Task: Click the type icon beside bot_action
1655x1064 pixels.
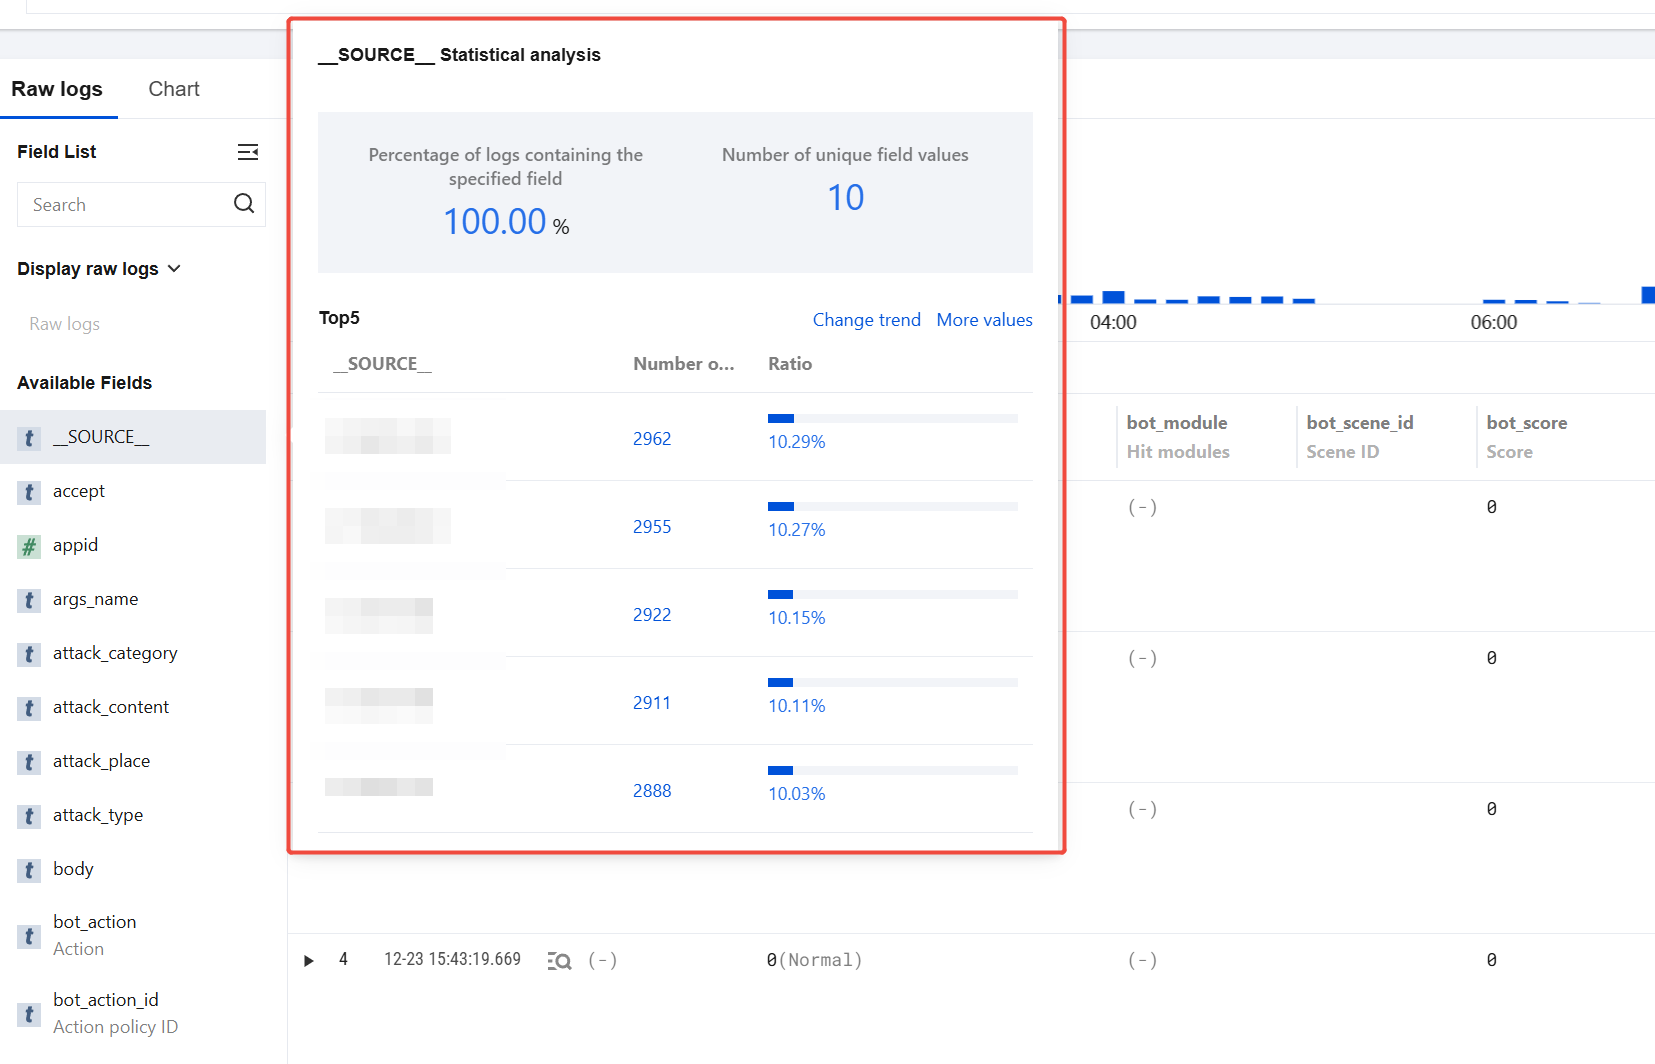Action: [x=29, y=936]
